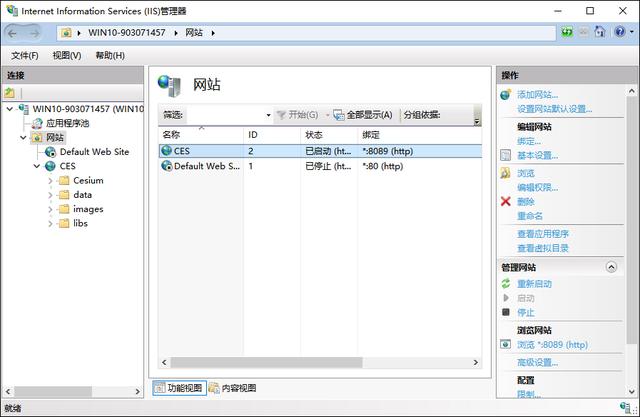The image size is (640, 417).
Task: Click the basic settings page icon
Action: click(x=505, y=155)
